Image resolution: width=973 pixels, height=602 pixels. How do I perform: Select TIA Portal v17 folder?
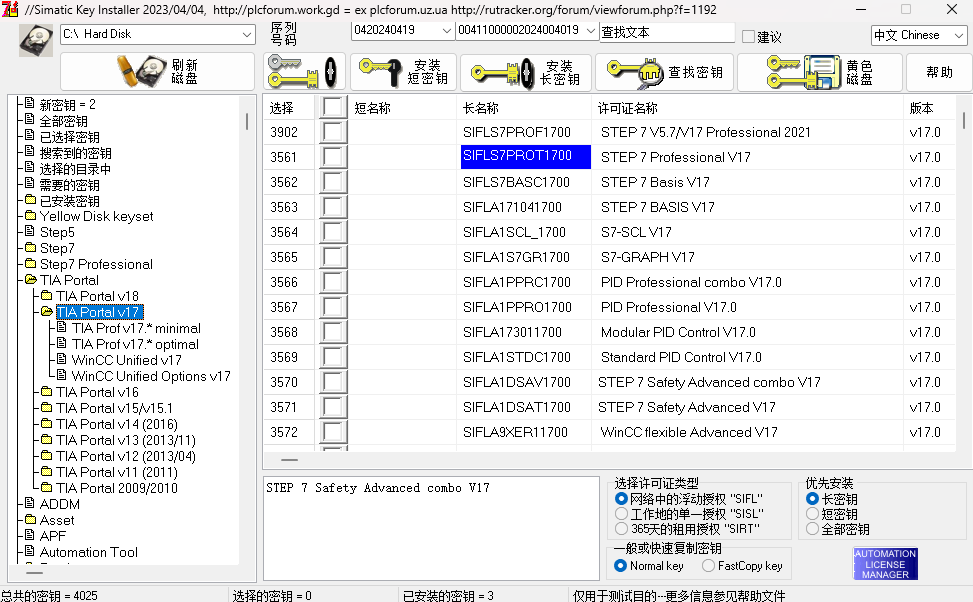[x=99, y=312]
